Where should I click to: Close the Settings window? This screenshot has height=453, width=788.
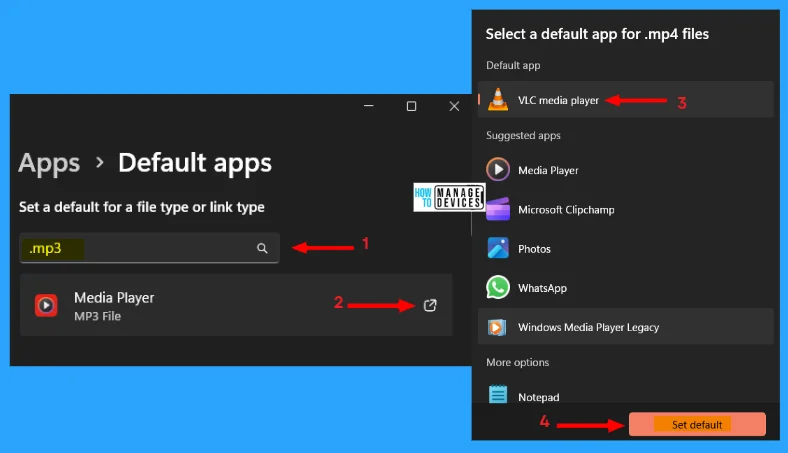click(x=454, y=106)
